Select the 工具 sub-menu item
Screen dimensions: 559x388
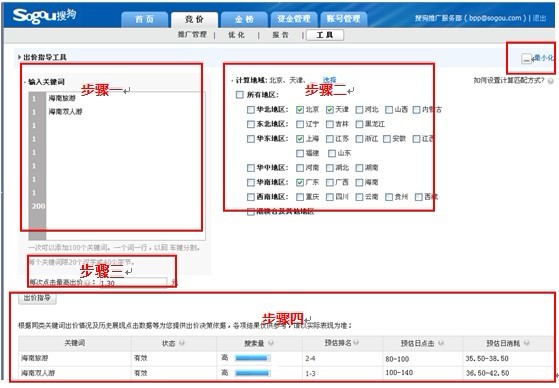pos(325,35)
